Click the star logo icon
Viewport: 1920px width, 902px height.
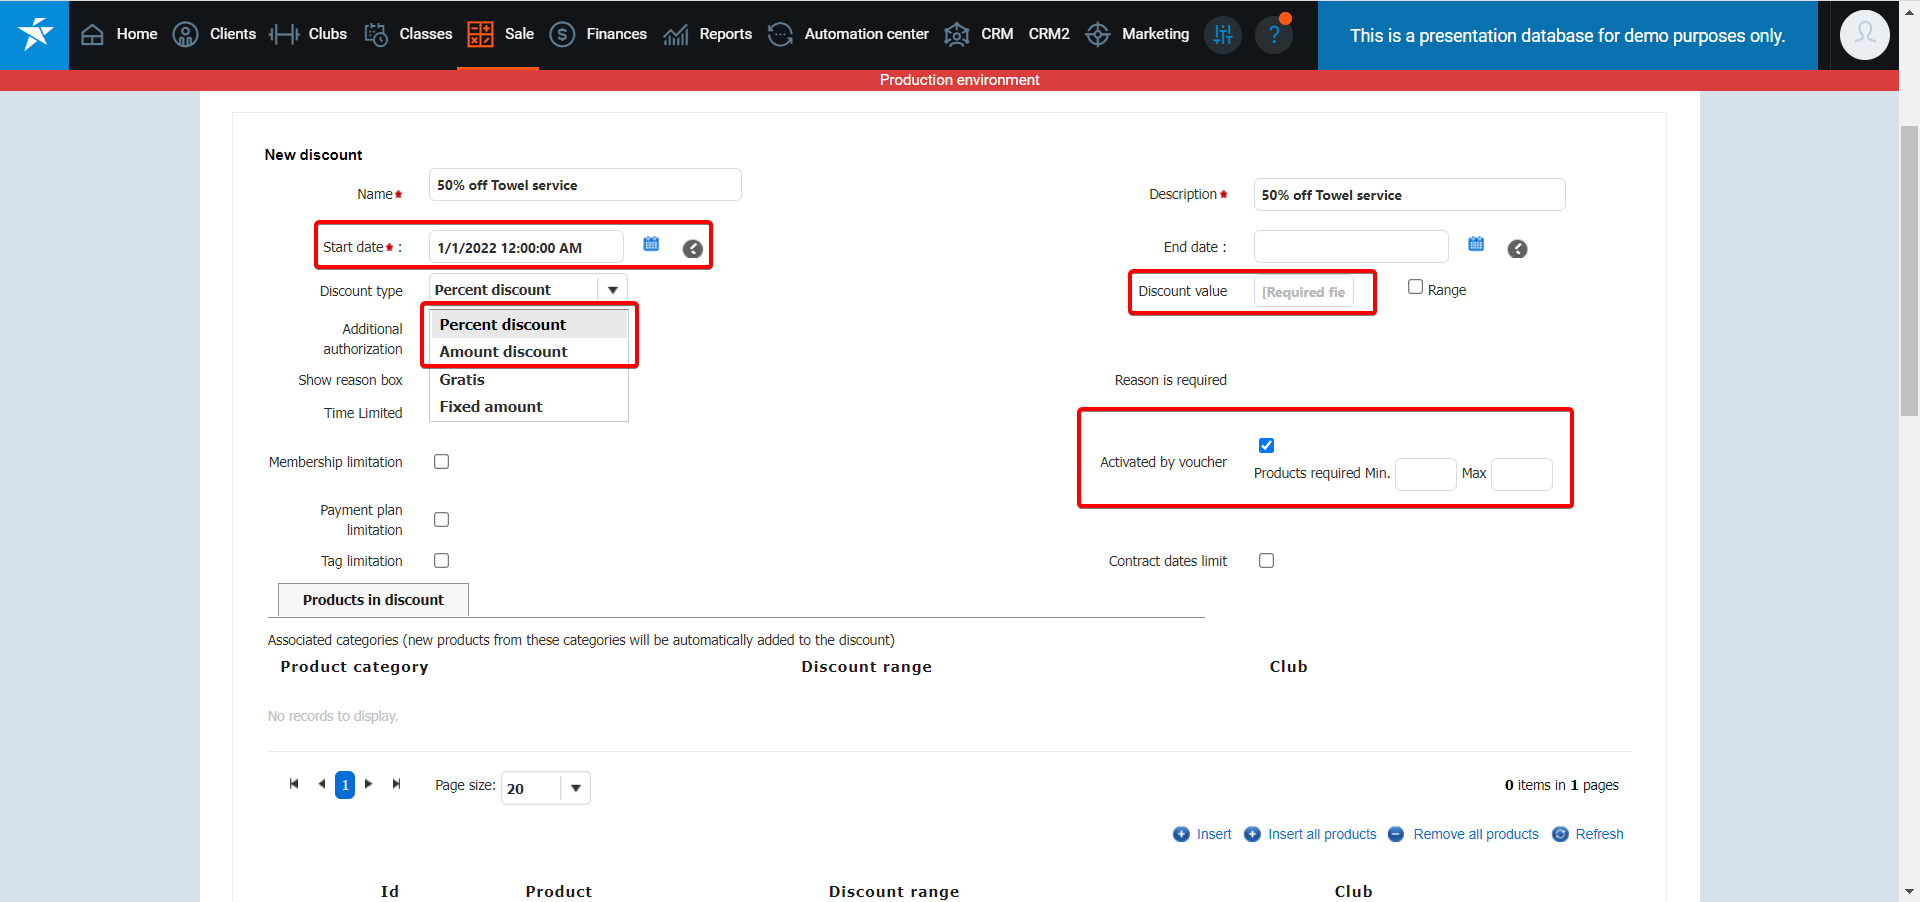[x=35, y=35]
